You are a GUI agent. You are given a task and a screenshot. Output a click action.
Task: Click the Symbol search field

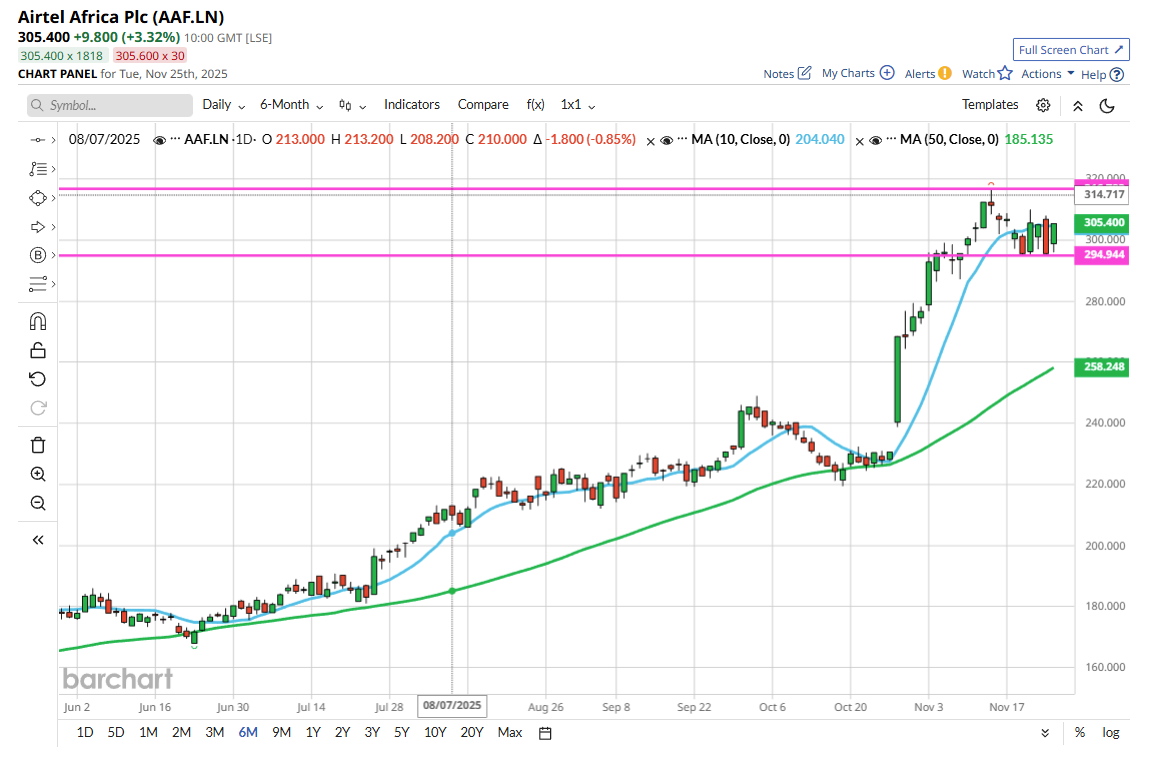[x=110, y=105]
